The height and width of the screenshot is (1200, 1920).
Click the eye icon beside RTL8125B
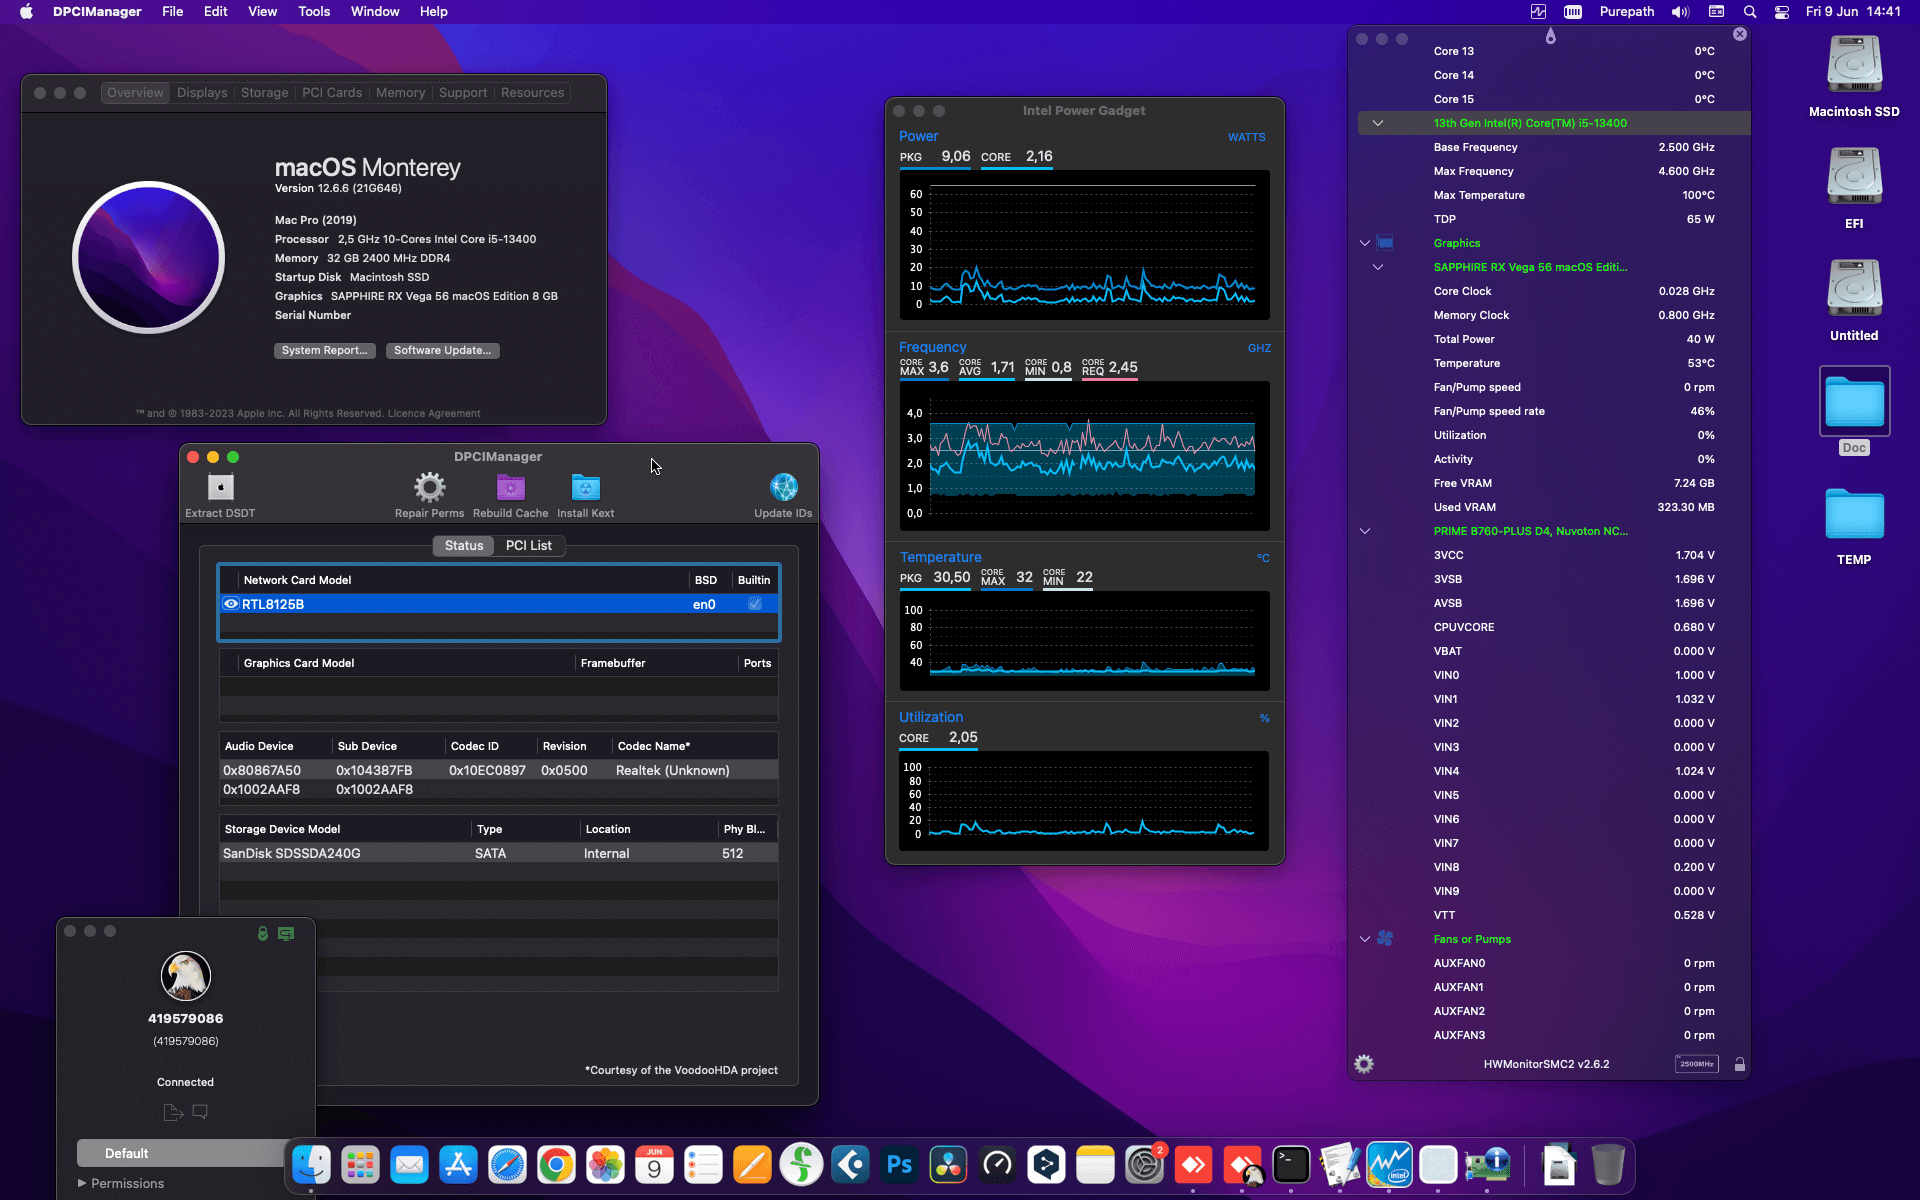[x=231, y=604]
